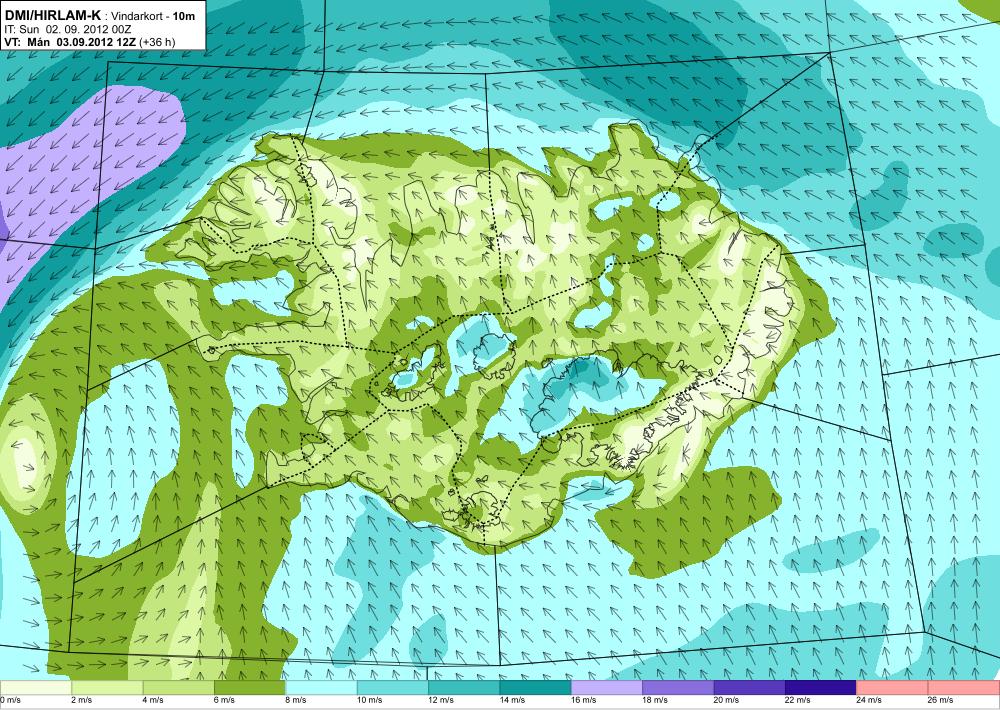1000x710 pixels.
Task: Click the "12 m/s" legend label
Action: [x=441, y=700]
